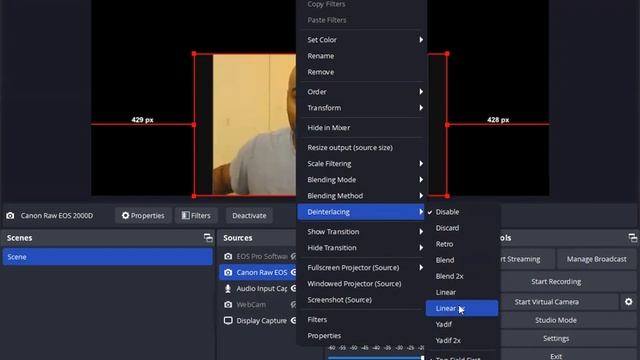Expand the Blending Method submenu
The image size is (640, 360).
click(x=361, y=196)
